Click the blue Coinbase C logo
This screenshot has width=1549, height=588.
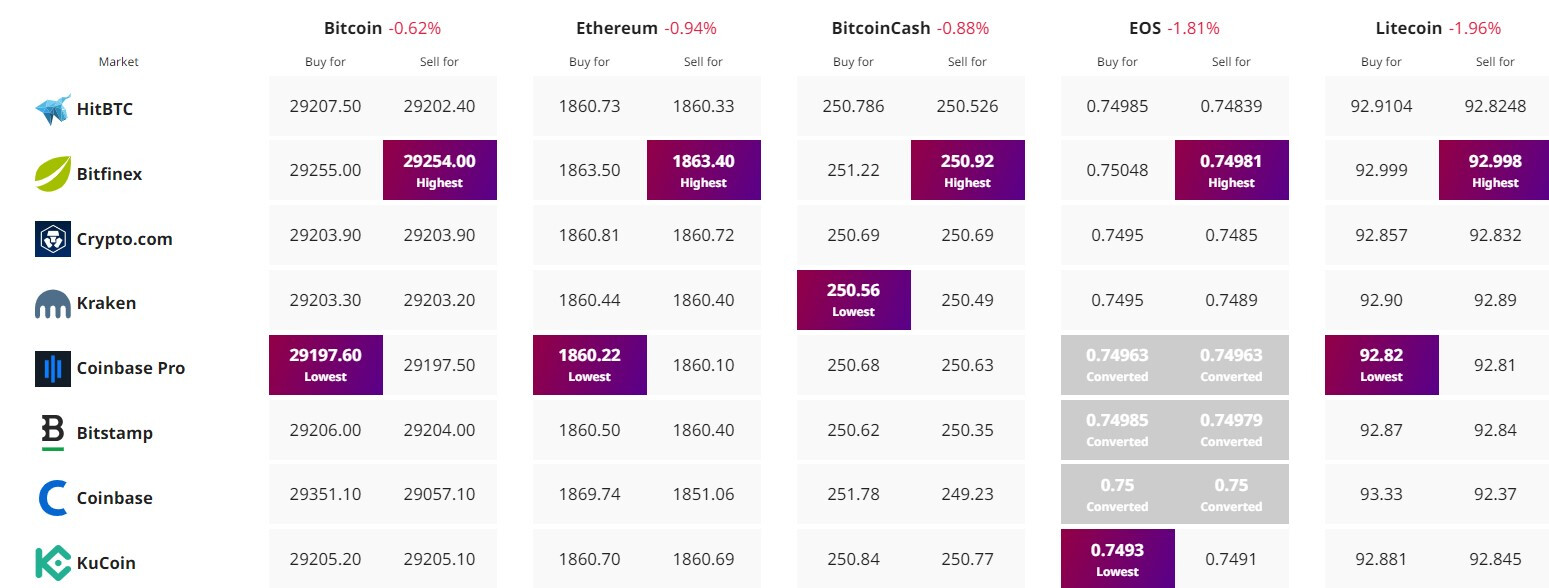coord(53,498)
